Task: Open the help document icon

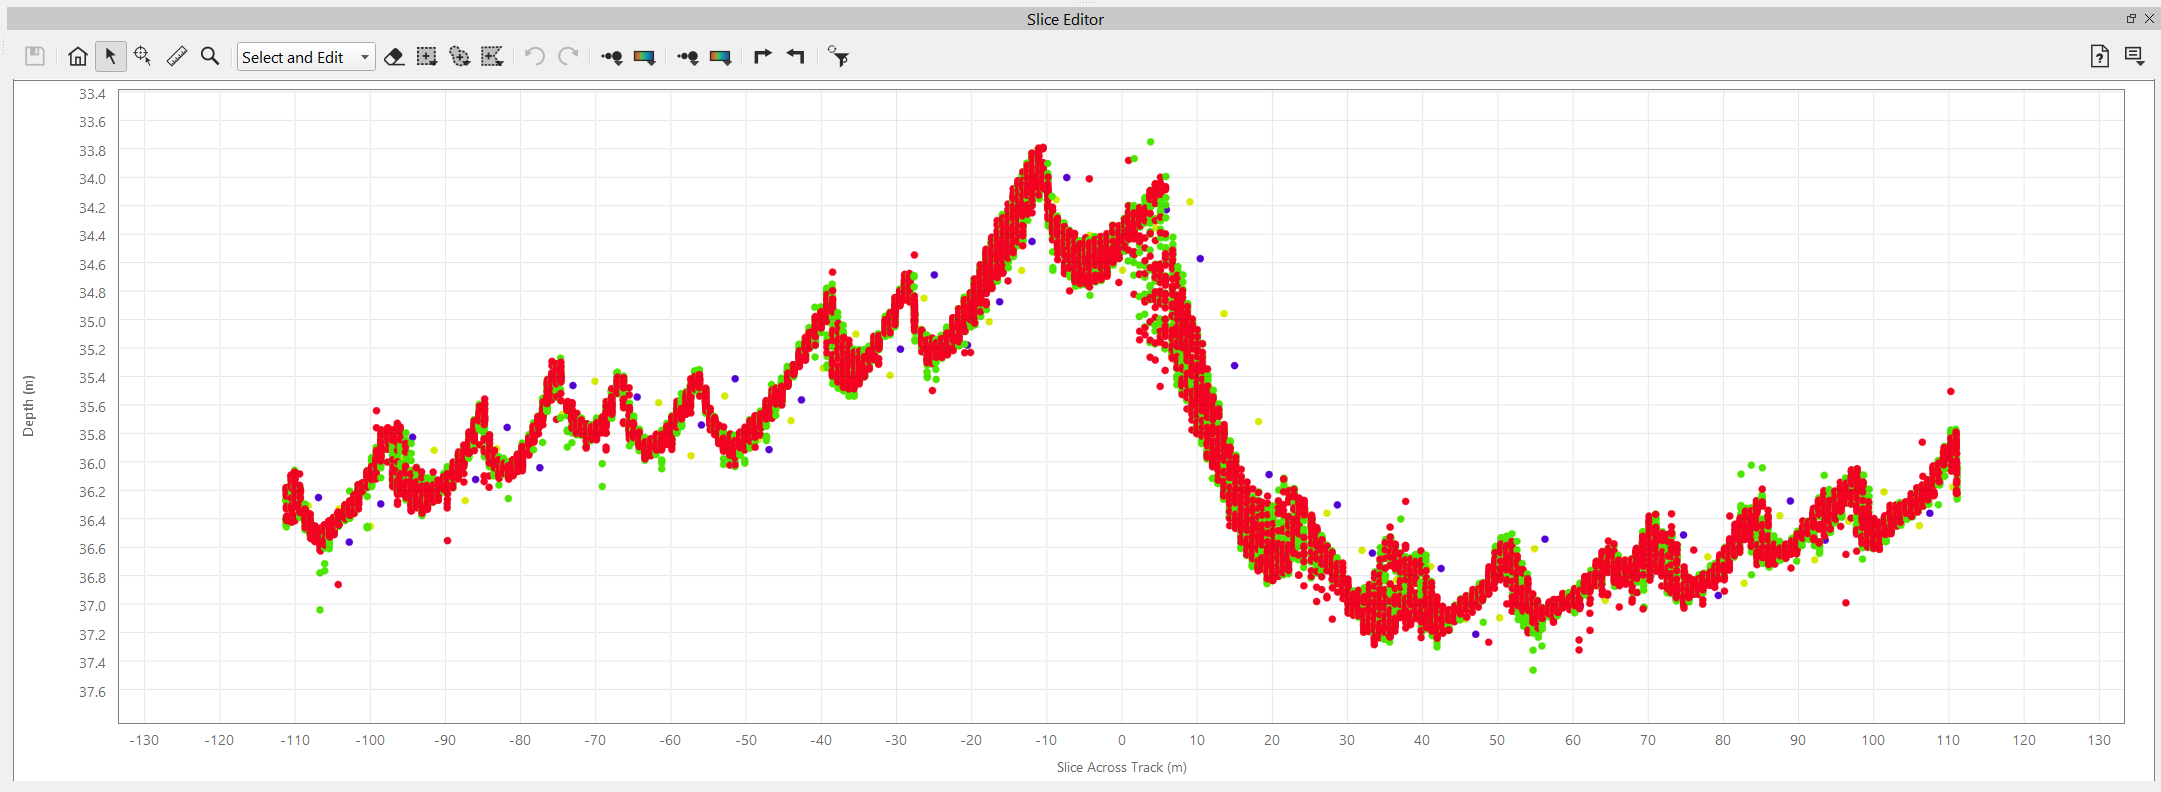Action: coord(2099,57)
